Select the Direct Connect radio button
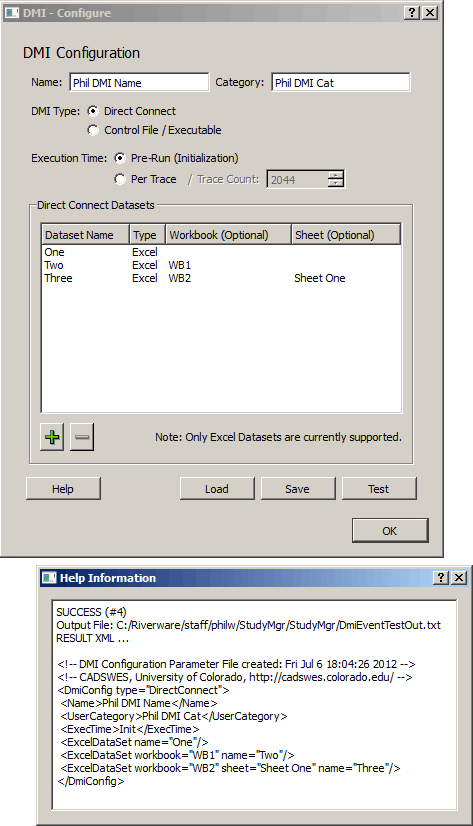 click(93, 111)
